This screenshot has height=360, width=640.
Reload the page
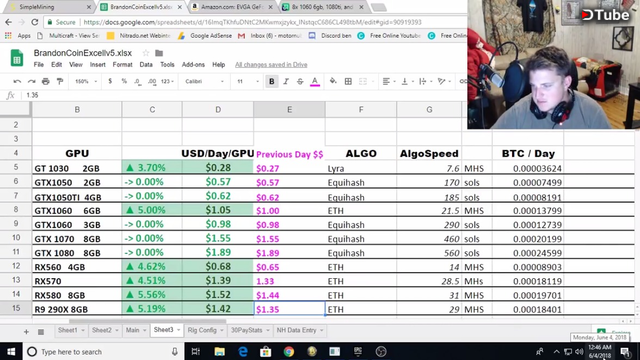[35, 22]
